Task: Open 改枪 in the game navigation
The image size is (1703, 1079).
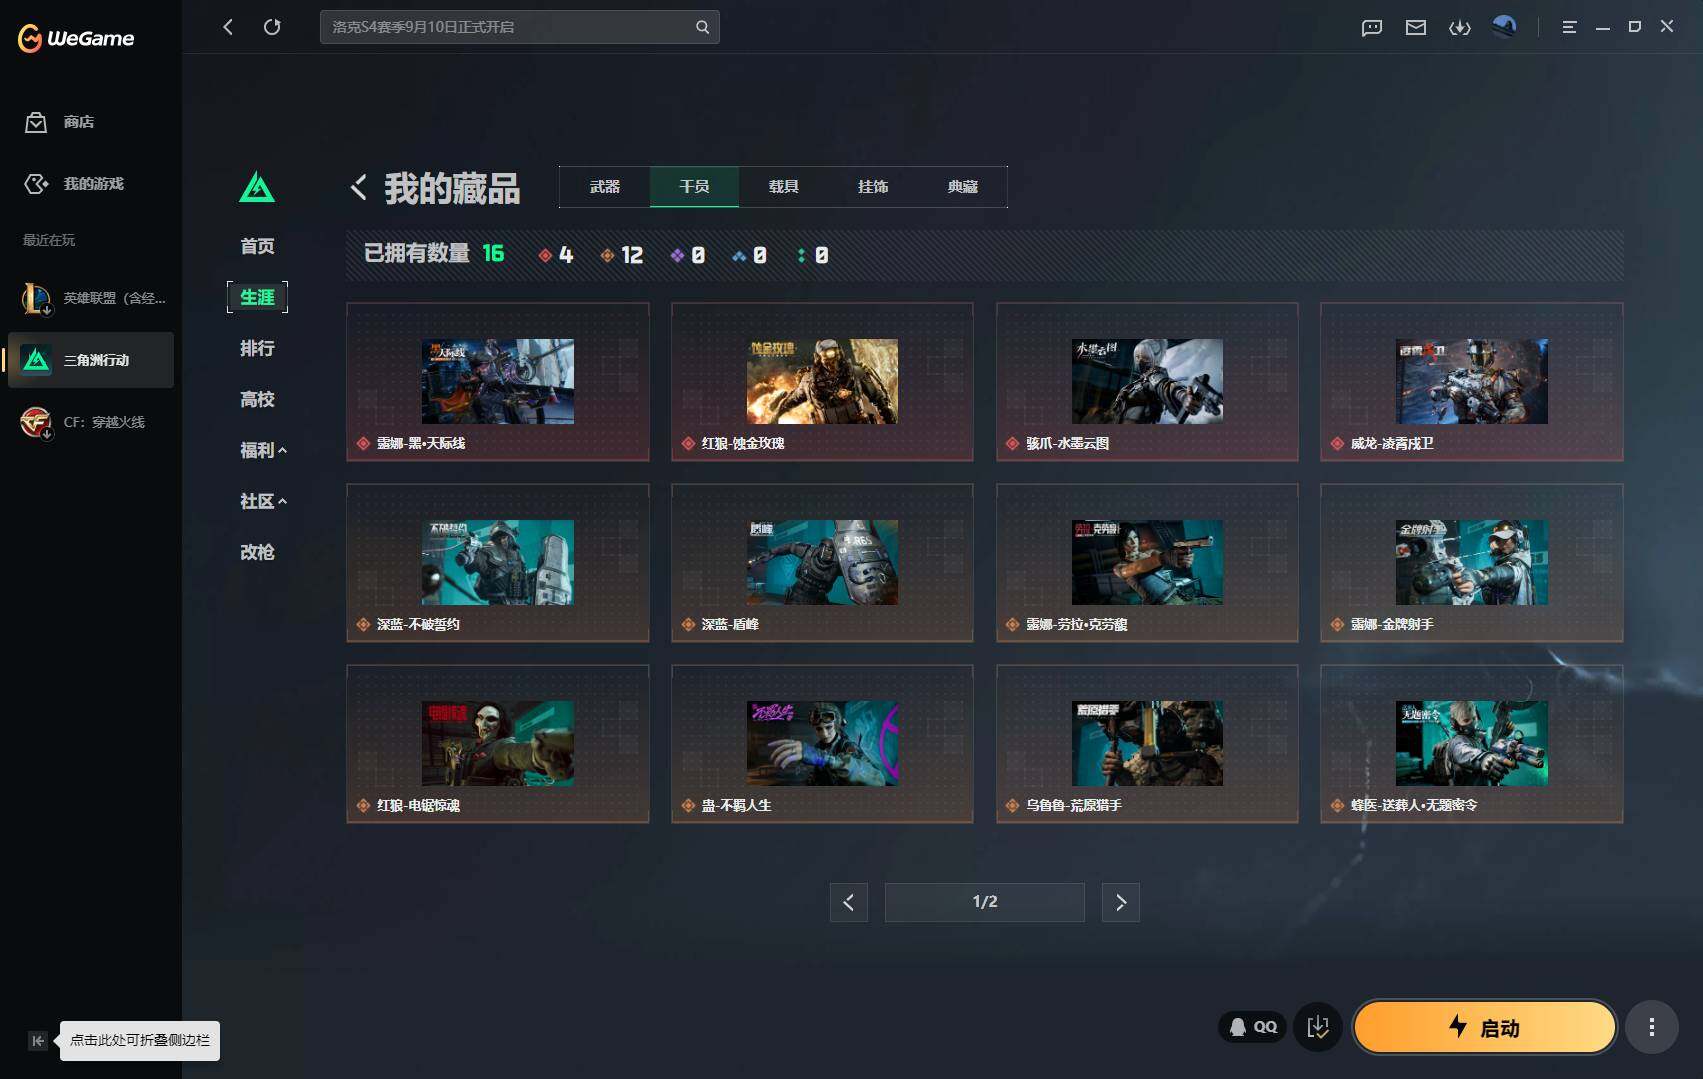Action: (x=257, y=552)
